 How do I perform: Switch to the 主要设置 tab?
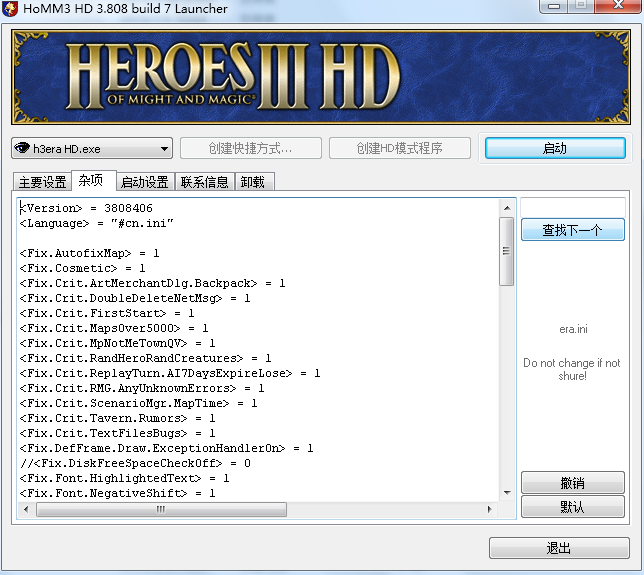(42, 182)
